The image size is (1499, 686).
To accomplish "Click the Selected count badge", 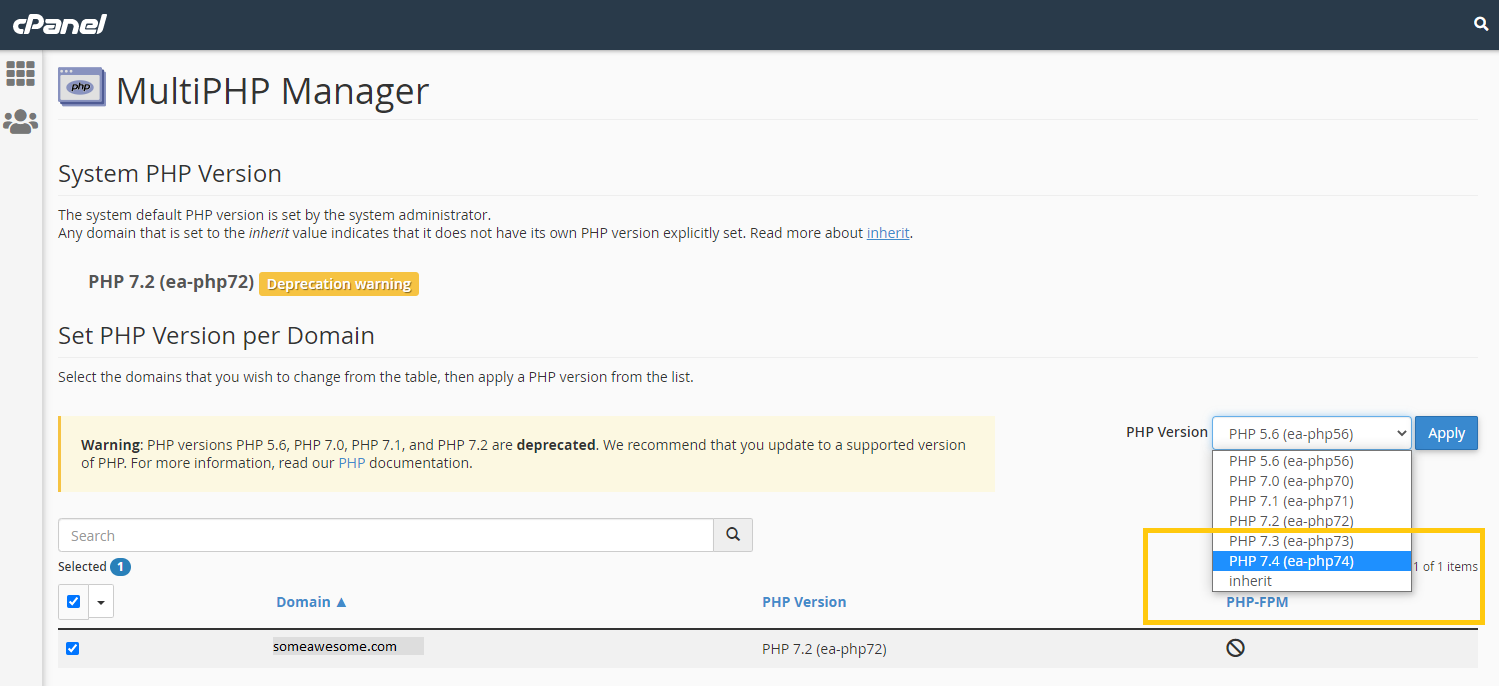I will click(x=120, y=567).
